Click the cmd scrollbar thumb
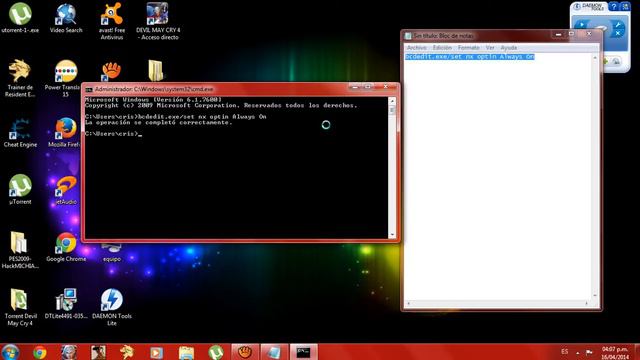The height and width of the screenshot is (360, 640). (x=392, y=110)
